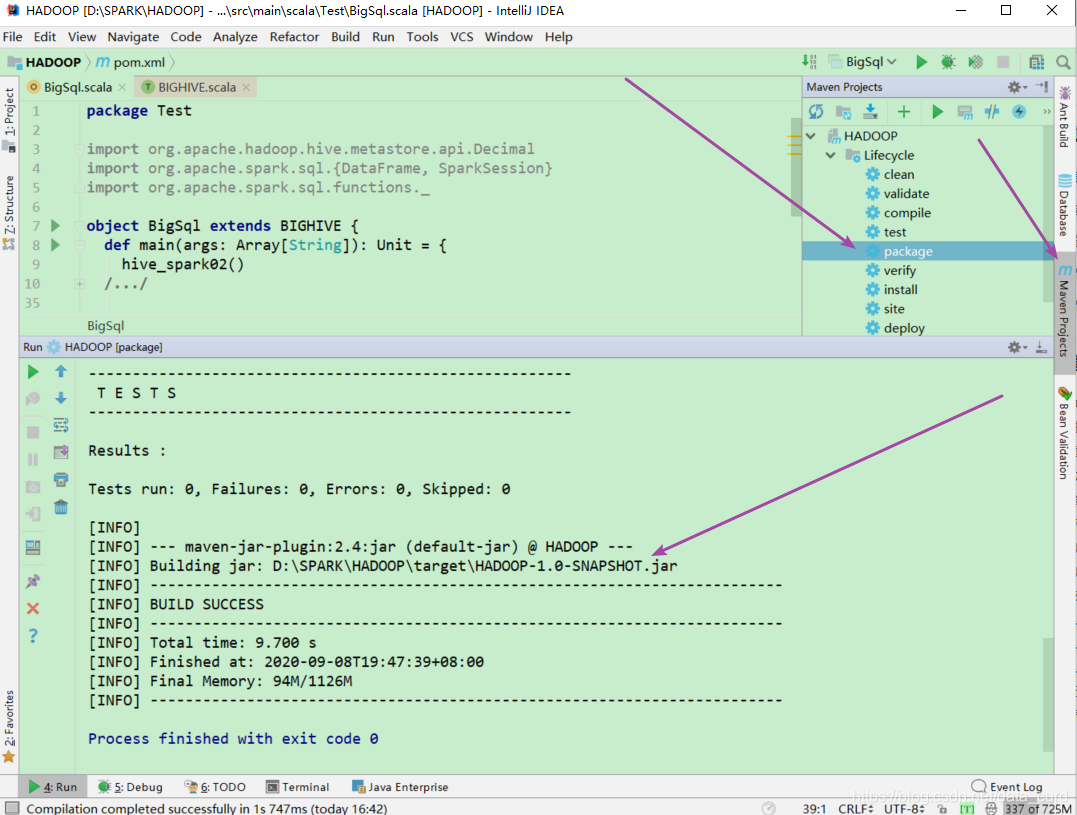Select the deploy lifecycle phase
1077x815 pixels.
904,328
